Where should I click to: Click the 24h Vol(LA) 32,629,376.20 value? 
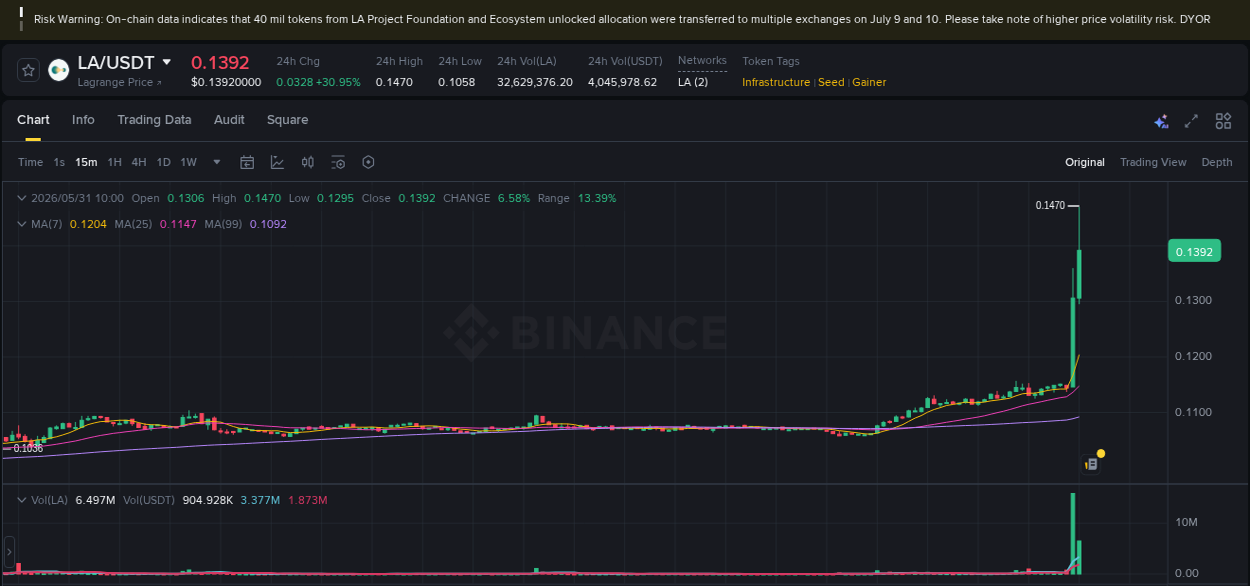(535, 82)
